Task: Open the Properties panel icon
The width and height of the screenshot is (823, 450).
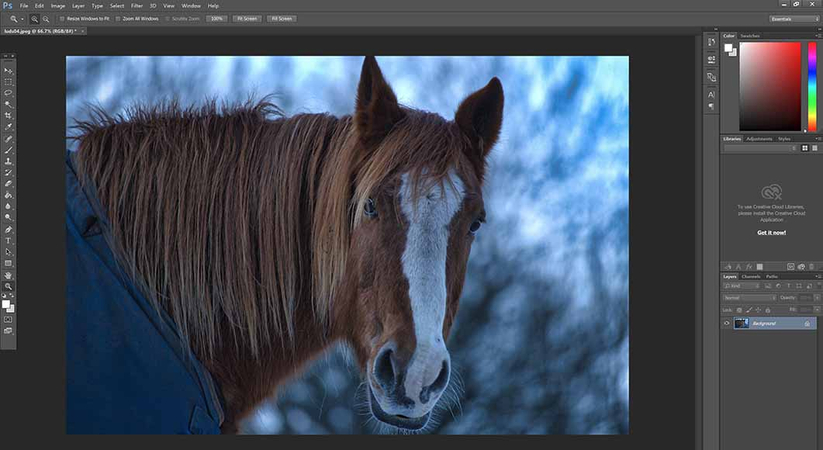Action: 711,59
